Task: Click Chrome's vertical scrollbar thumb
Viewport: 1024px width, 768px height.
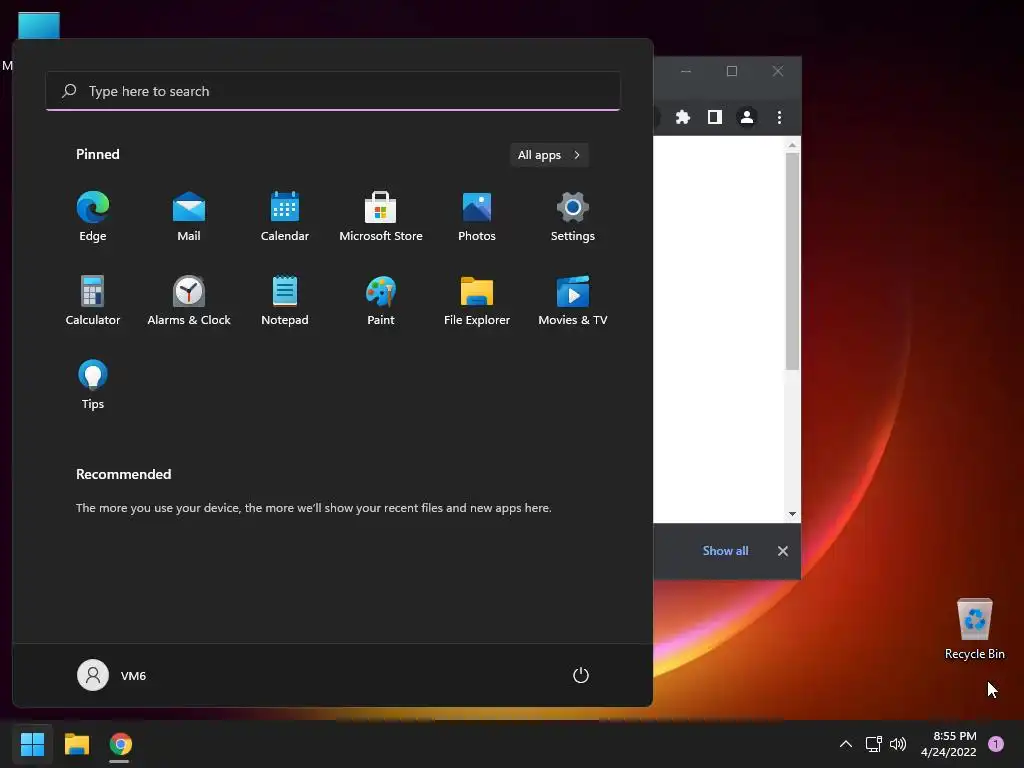Action: click(792, 261)
